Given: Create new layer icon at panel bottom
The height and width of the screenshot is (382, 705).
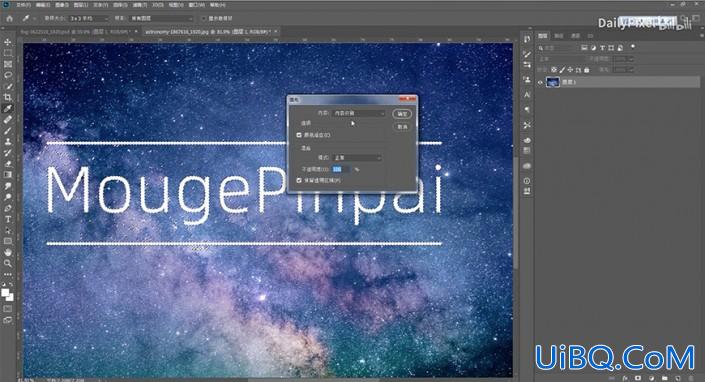Looking at the screenshot, I should pyautogui.click(x=678, y=378).
